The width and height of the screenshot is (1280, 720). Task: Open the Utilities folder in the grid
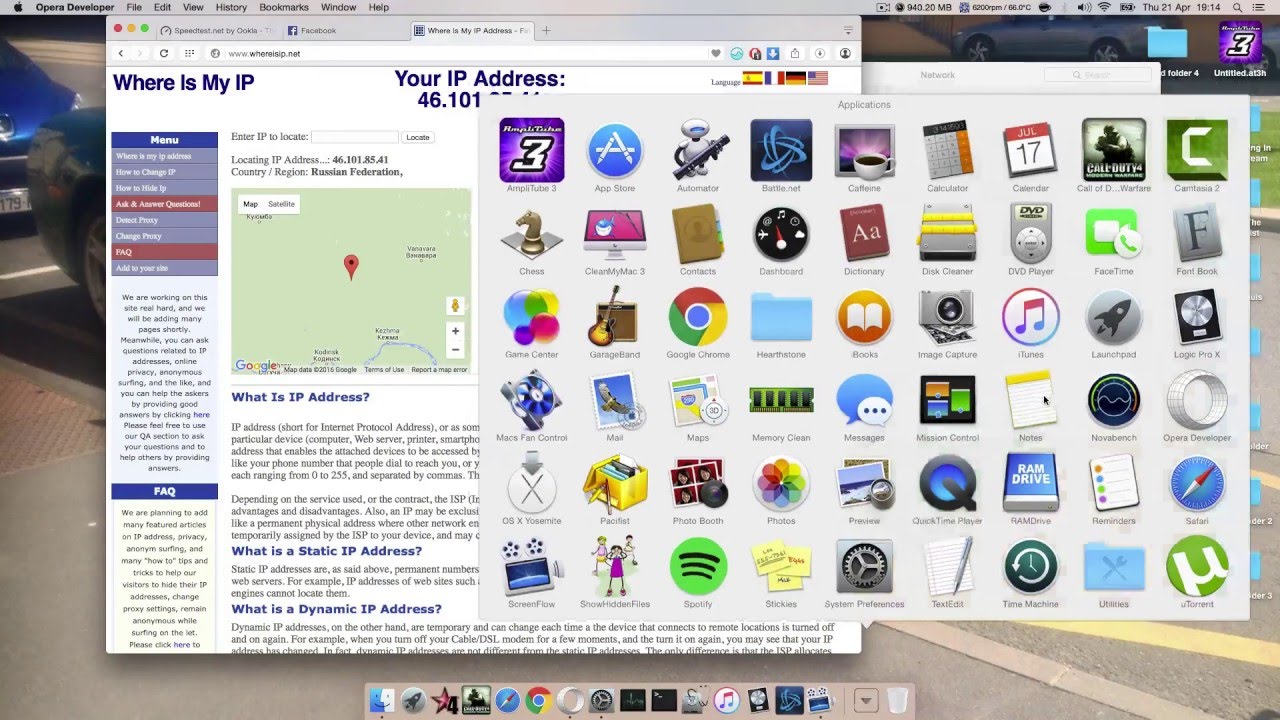click(1114, 565)
